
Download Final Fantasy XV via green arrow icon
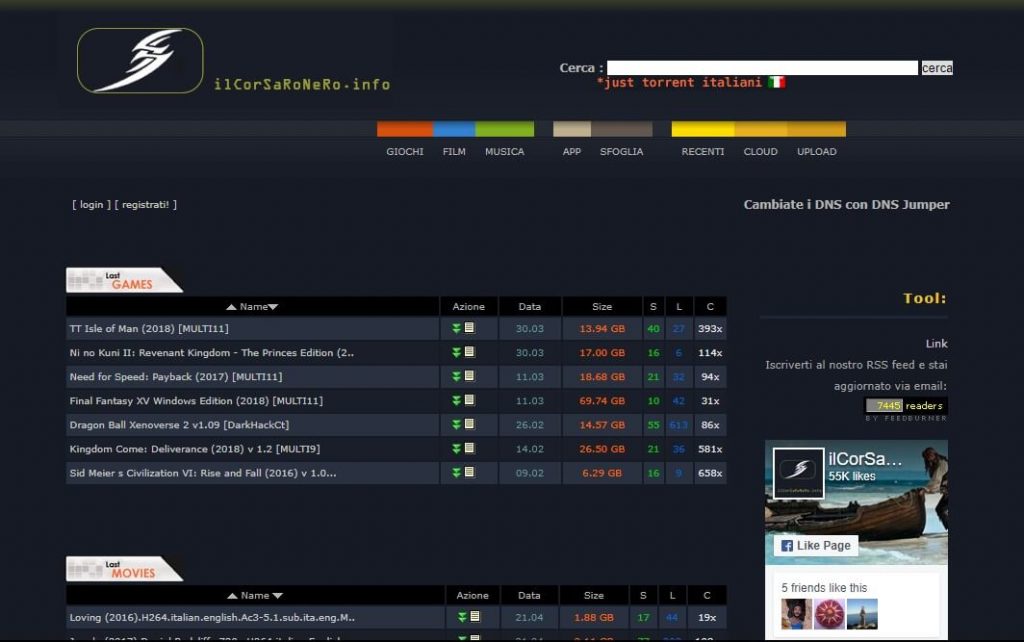coord(456,401)
